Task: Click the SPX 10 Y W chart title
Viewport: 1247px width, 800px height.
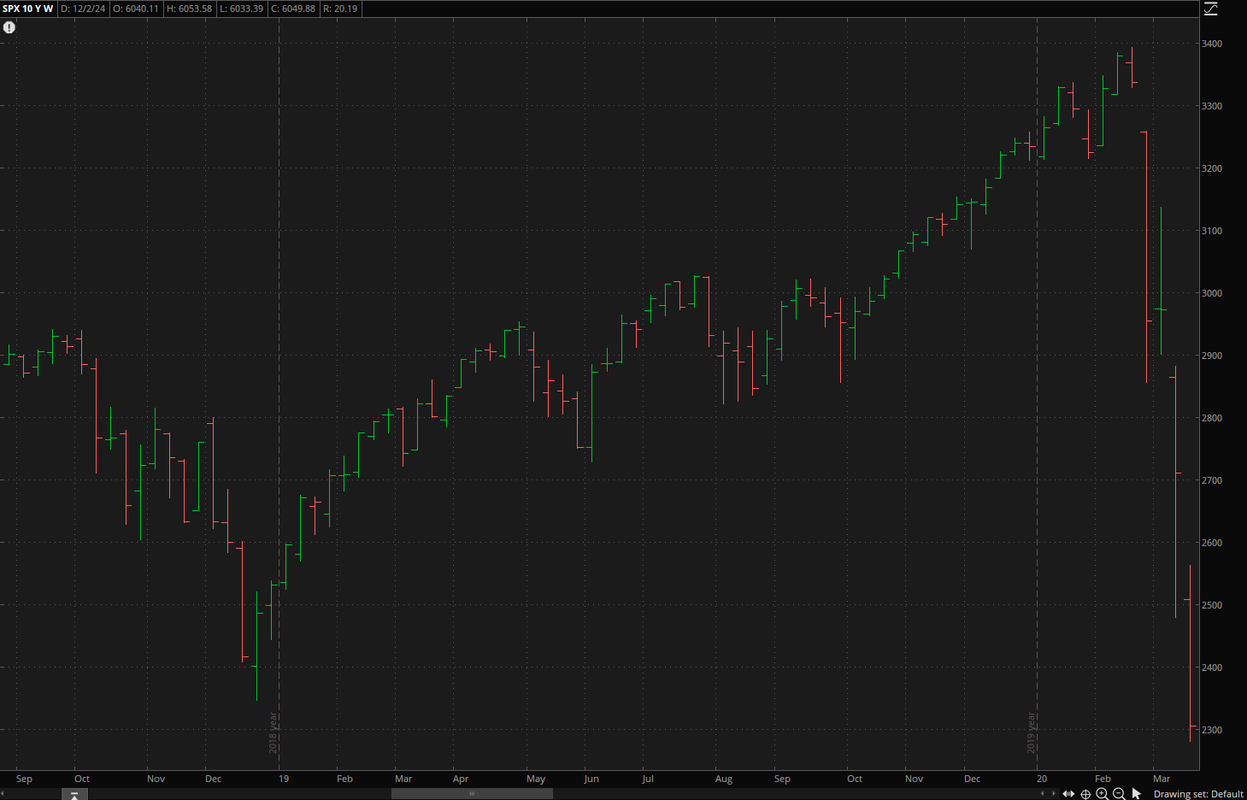Action: [x=28, y=9]
